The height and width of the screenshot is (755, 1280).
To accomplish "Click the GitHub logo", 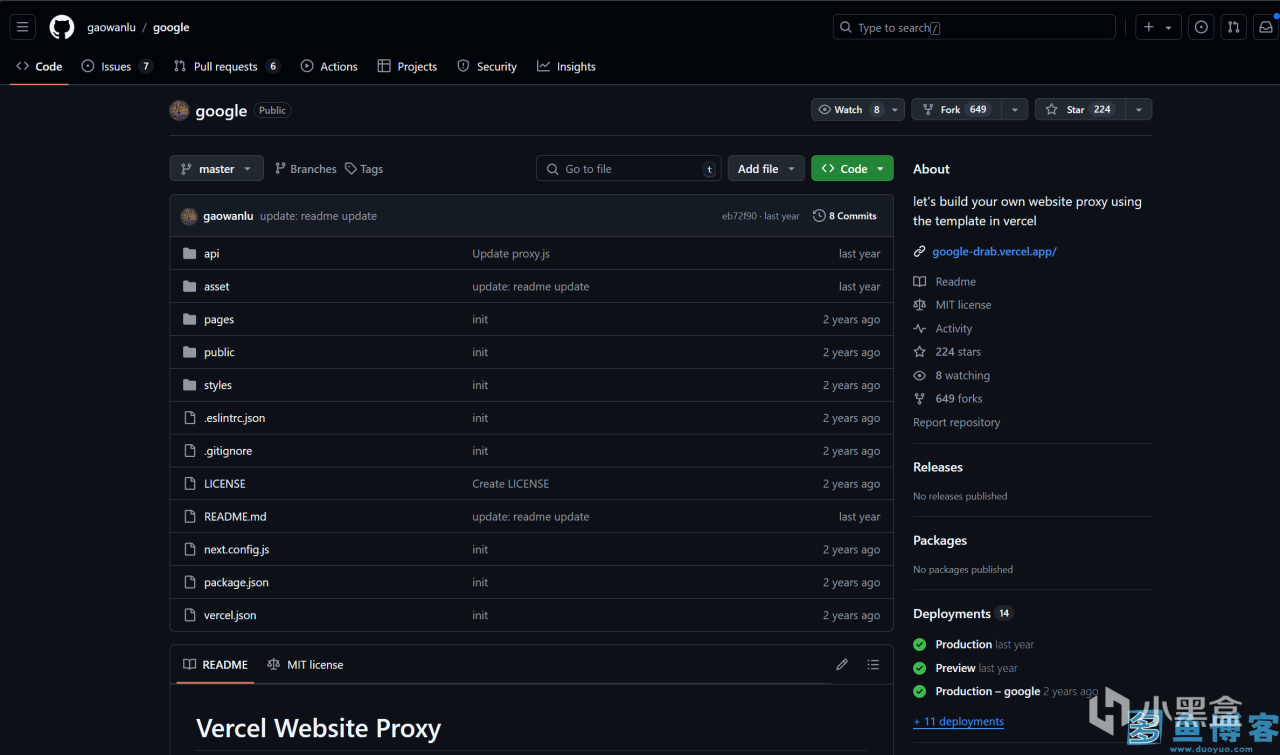I will pyautogui.click(x=62, y=27).
